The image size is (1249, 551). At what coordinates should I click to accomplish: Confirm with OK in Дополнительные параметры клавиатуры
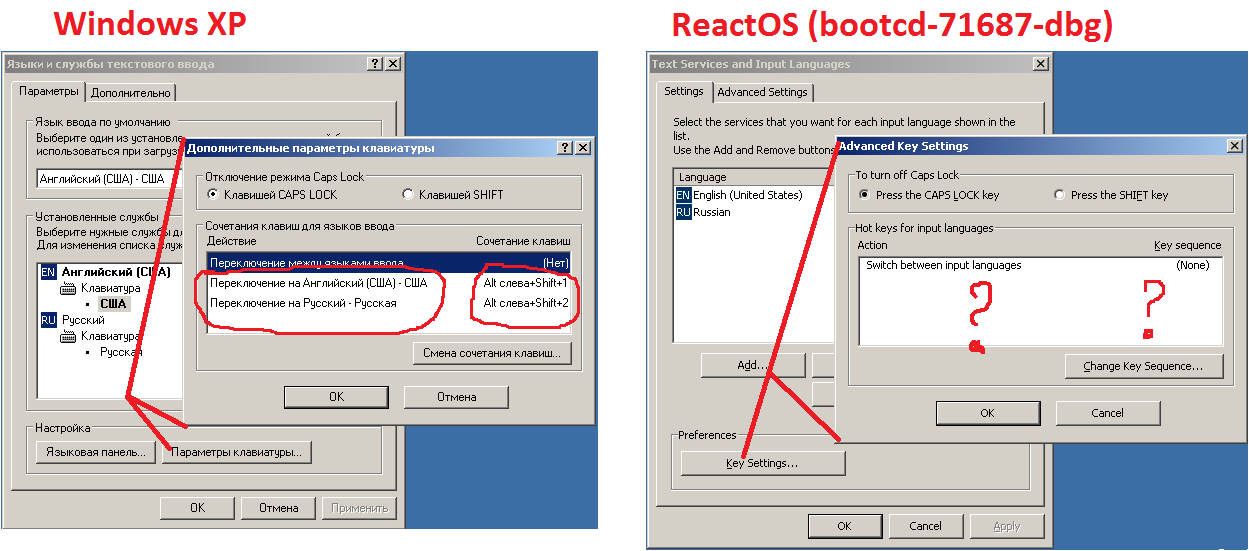(x=336, y=397)
